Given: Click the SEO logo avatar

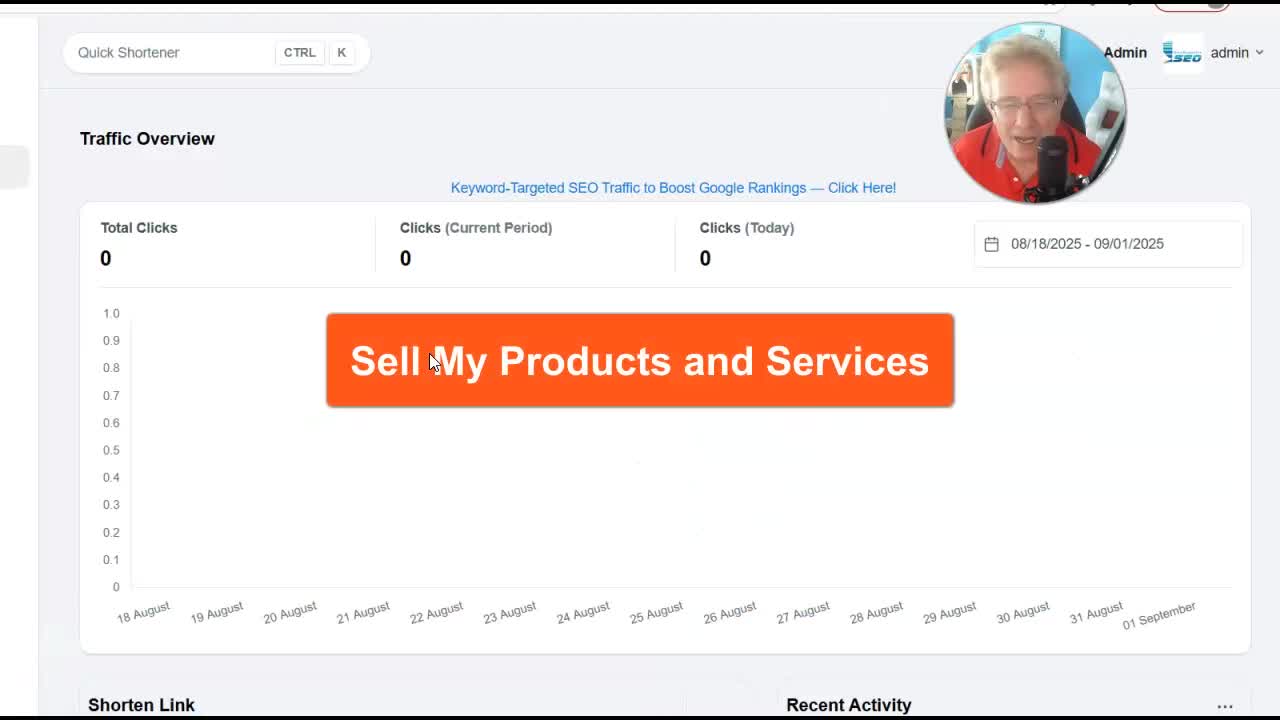Looking at the screenshot, I should [1183, 53].
